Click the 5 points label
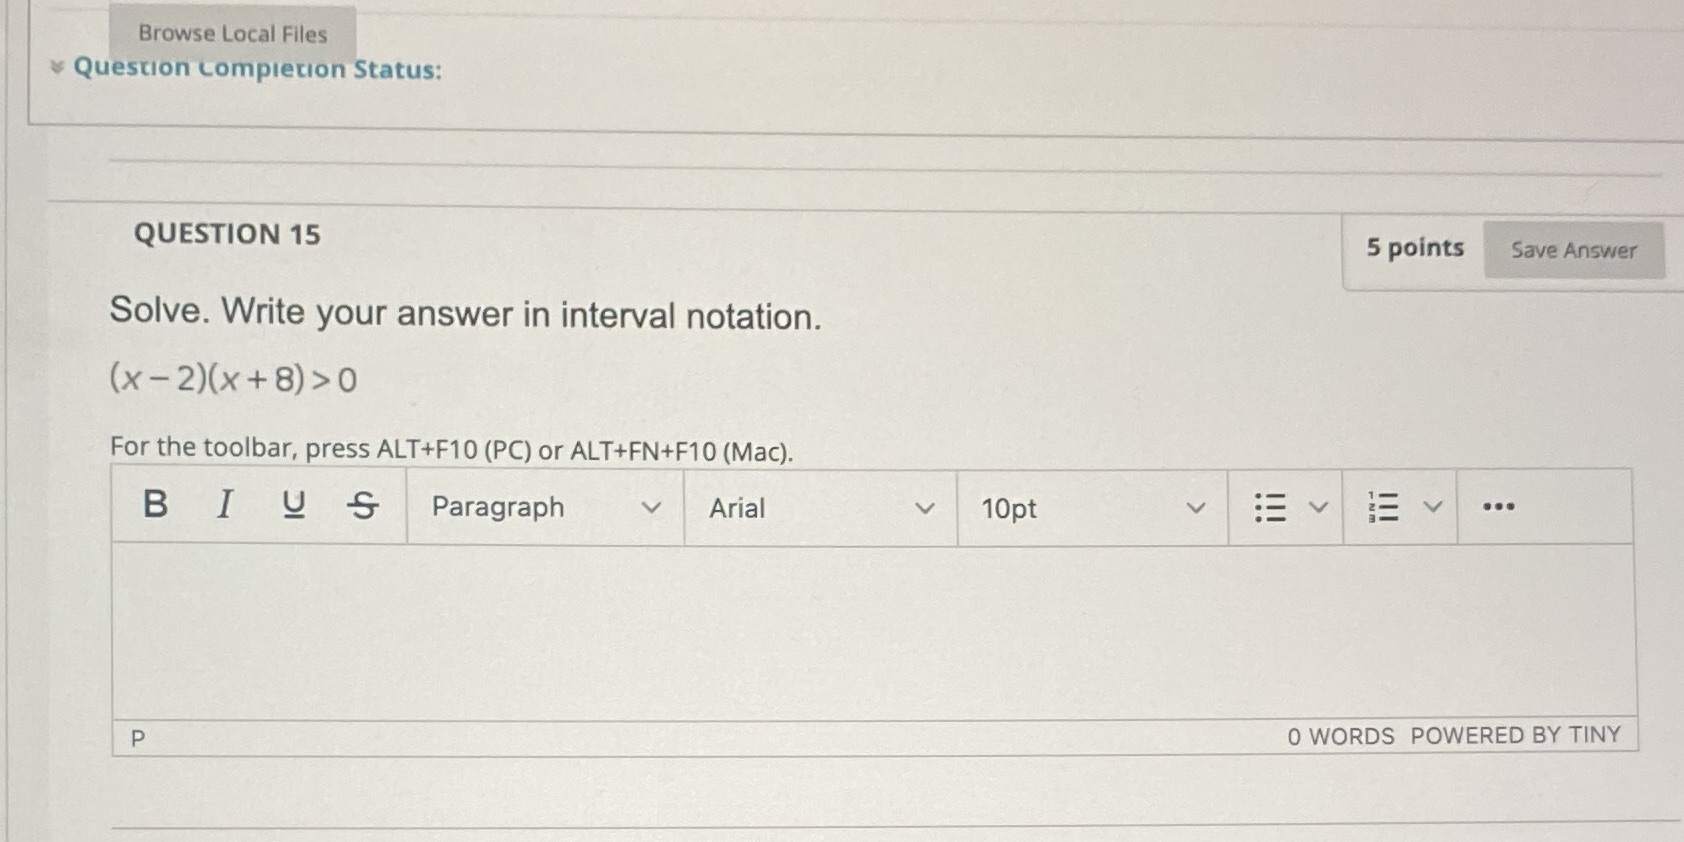The height and width of the screenshot is (842, 1684). [1414, 247]
